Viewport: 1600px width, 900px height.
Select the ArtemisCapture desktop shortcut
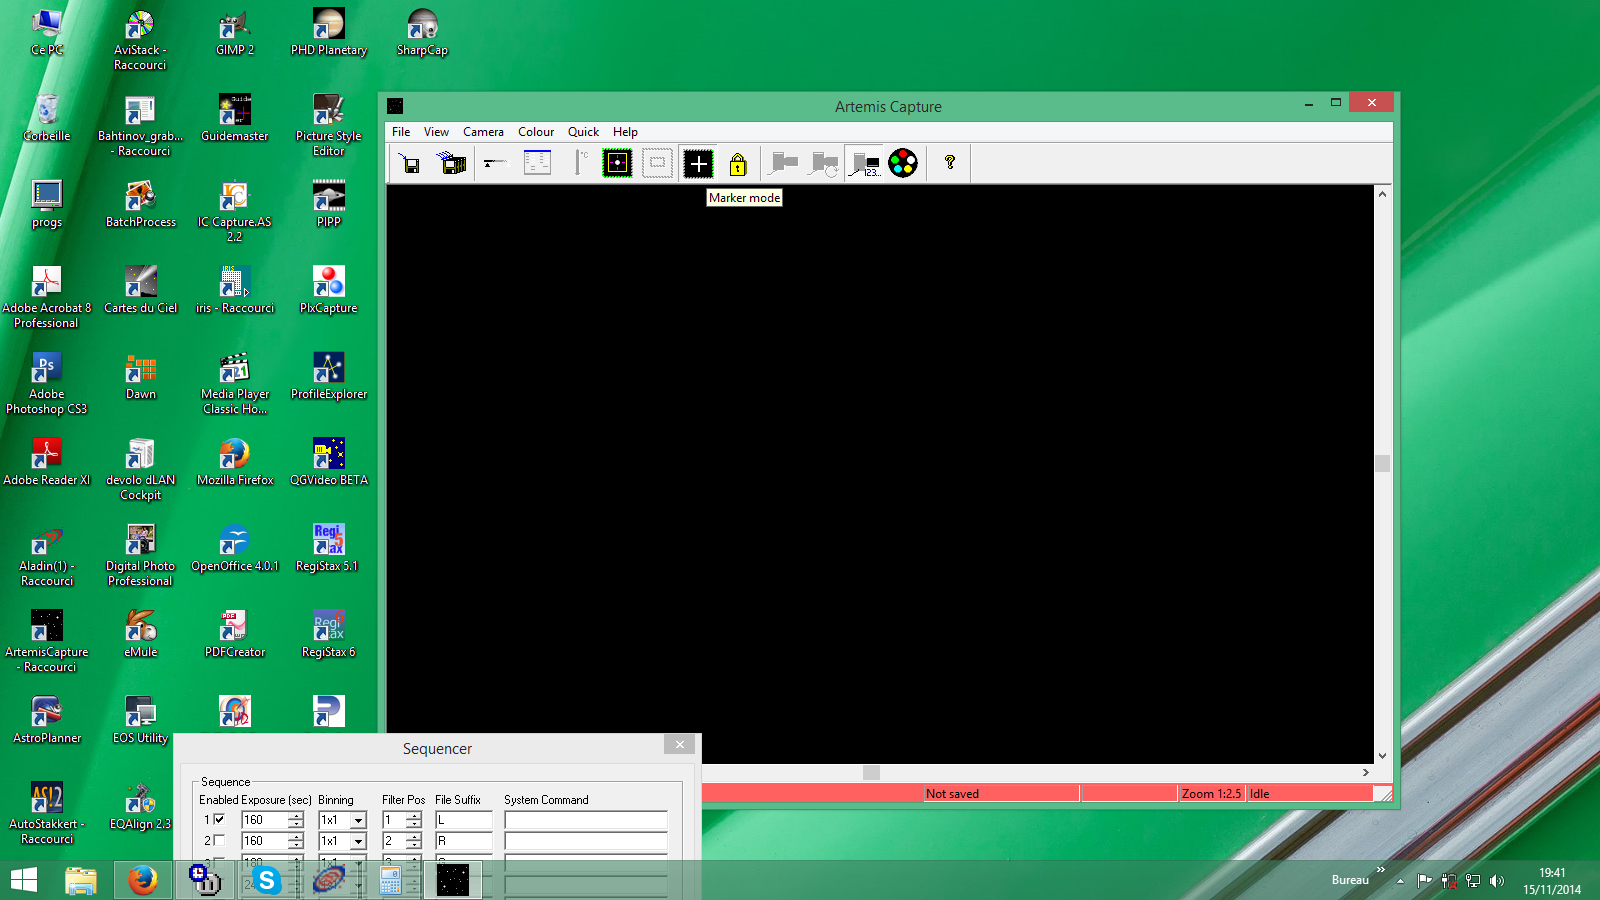pyautogui.click(x=47, y=641)
